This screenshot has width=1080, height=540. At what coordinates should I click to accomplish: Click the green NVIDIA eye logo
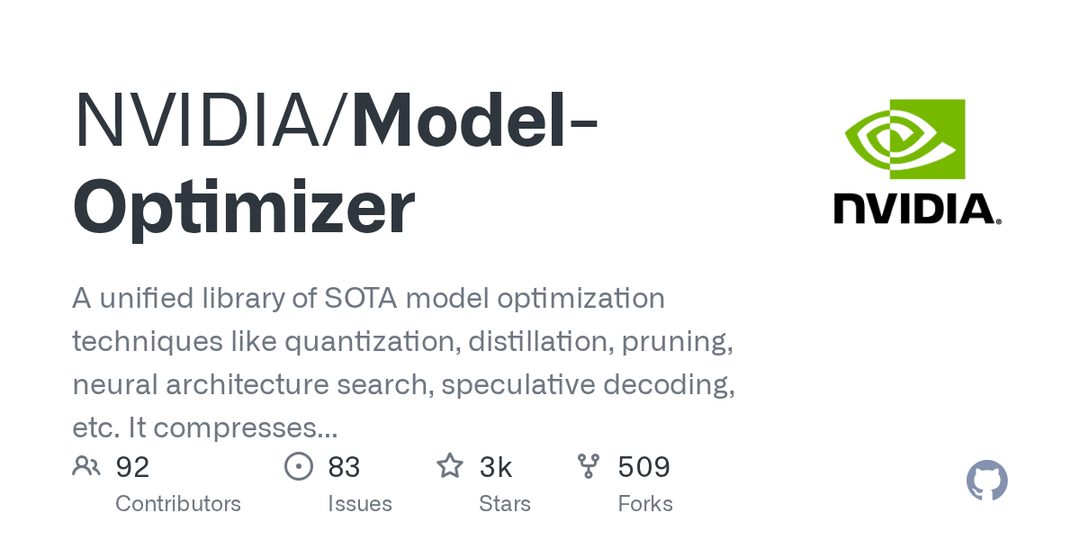(x=905, y=138)
